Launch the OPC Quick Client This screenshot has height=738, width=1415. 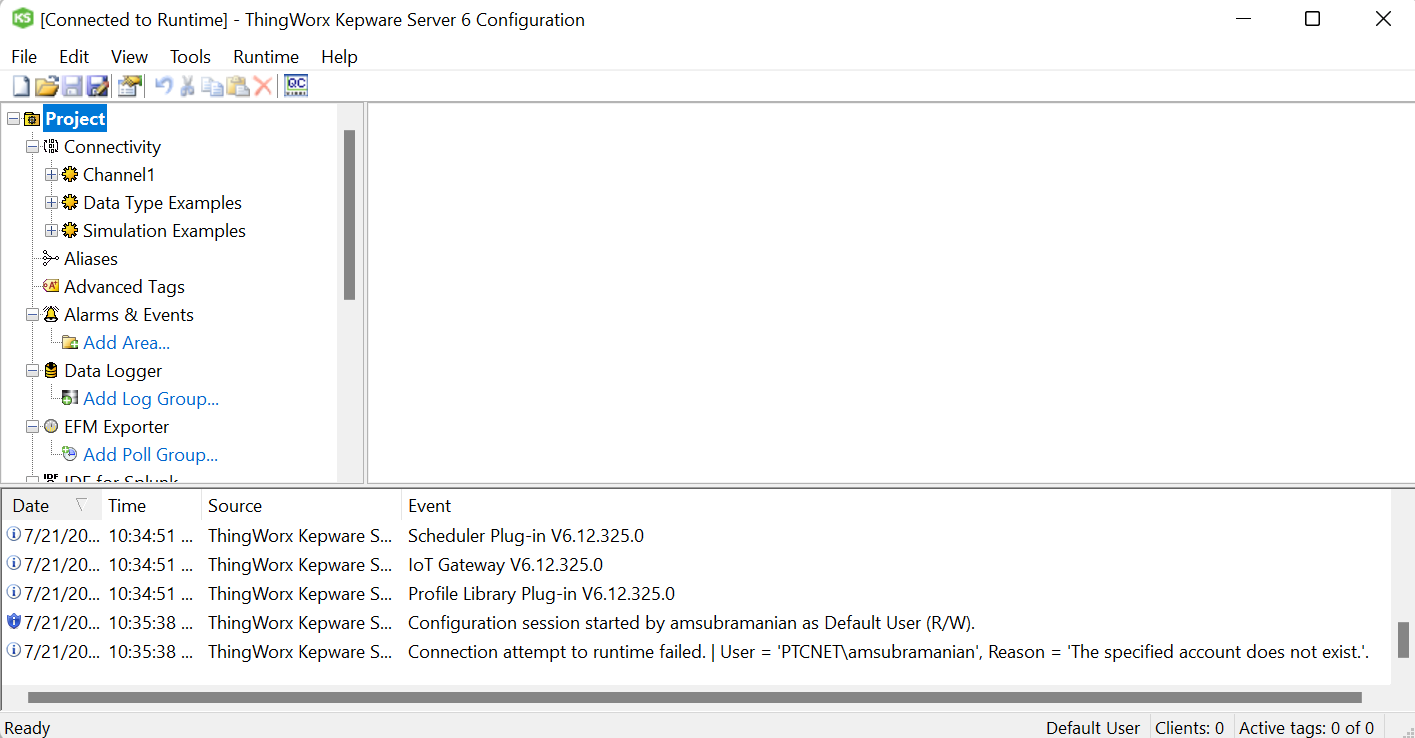click(x=294, y=86)
